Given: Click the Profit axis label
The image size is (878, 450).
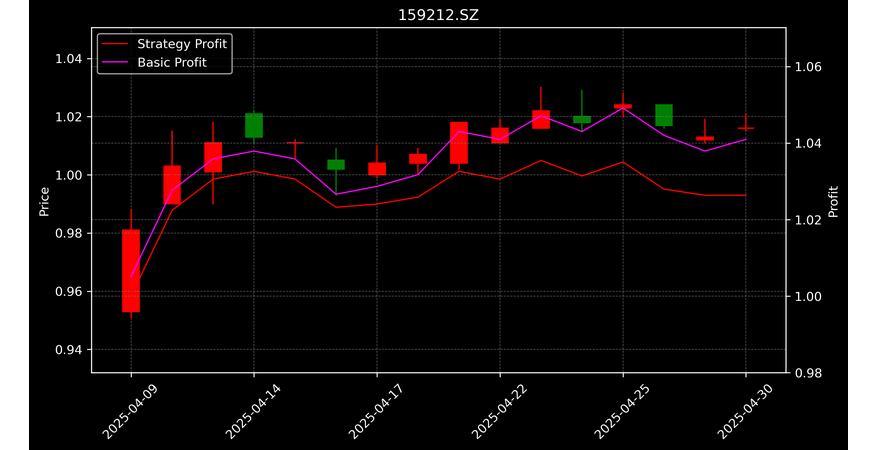Looking at the screenshot, I should pos(833,201).
